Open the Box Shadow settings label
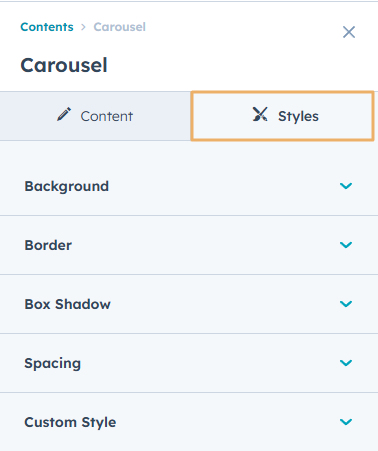 [x=67, y=304]
